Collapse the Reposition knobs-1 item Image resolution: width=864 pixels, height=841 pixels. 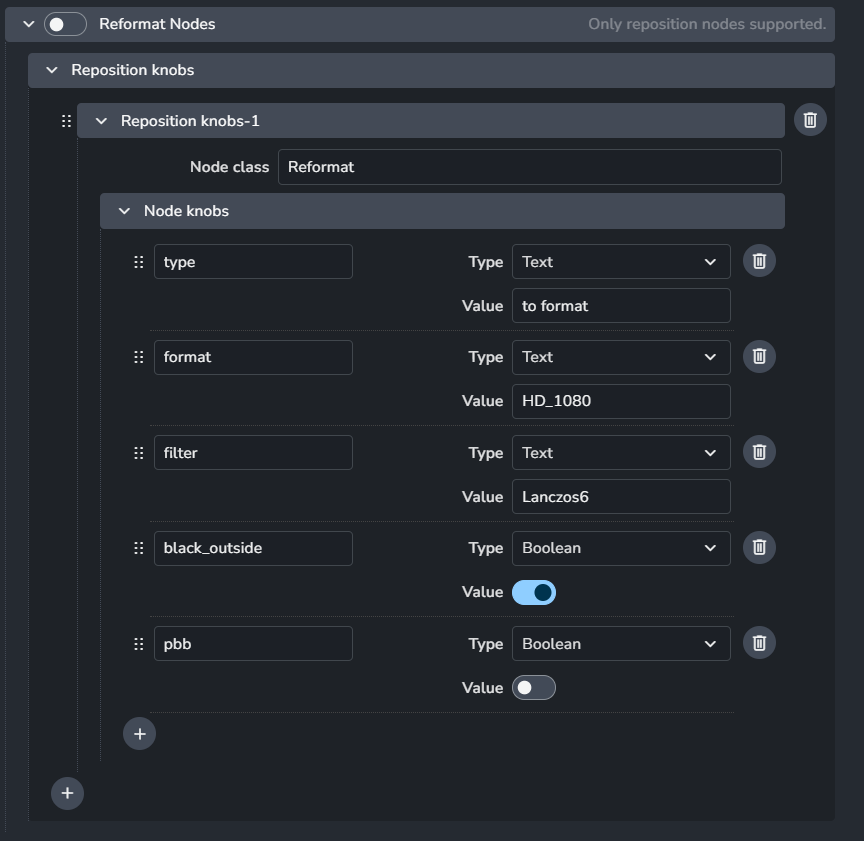click(101, 121)
